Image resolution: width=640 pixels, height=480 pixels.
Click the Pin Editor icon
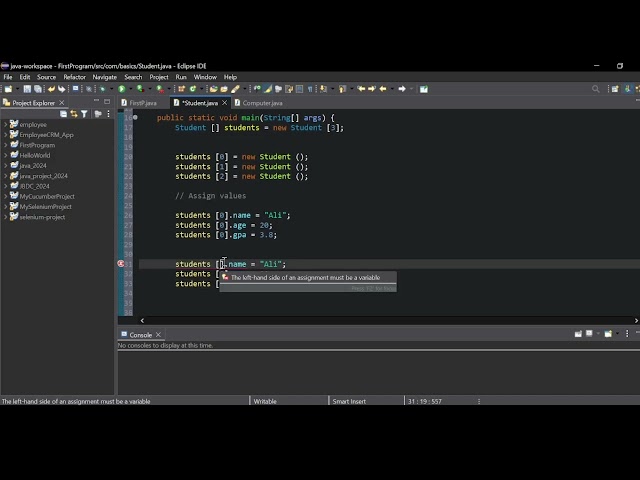[424, 89]
